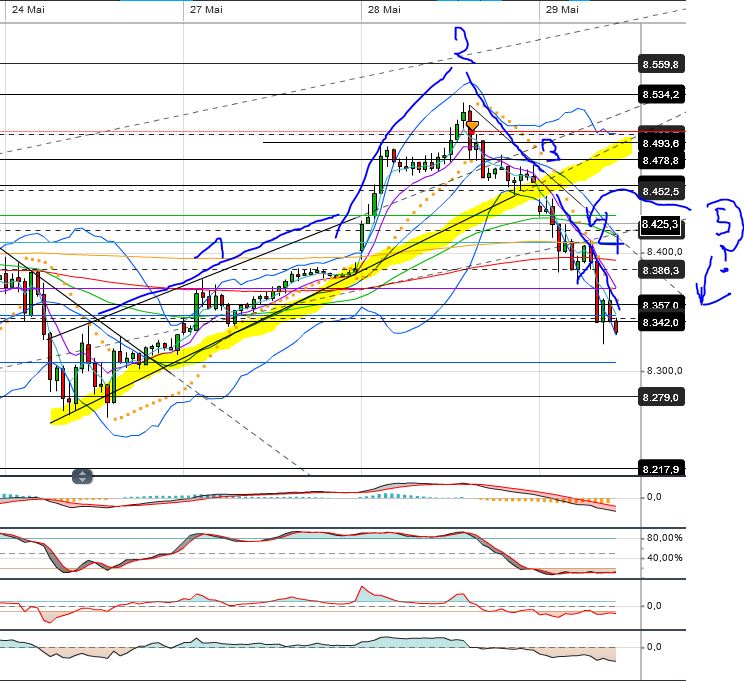The image size is (744, 681).
Task: Select the 8.452,5 price level label
Action: tap(661, 191)
